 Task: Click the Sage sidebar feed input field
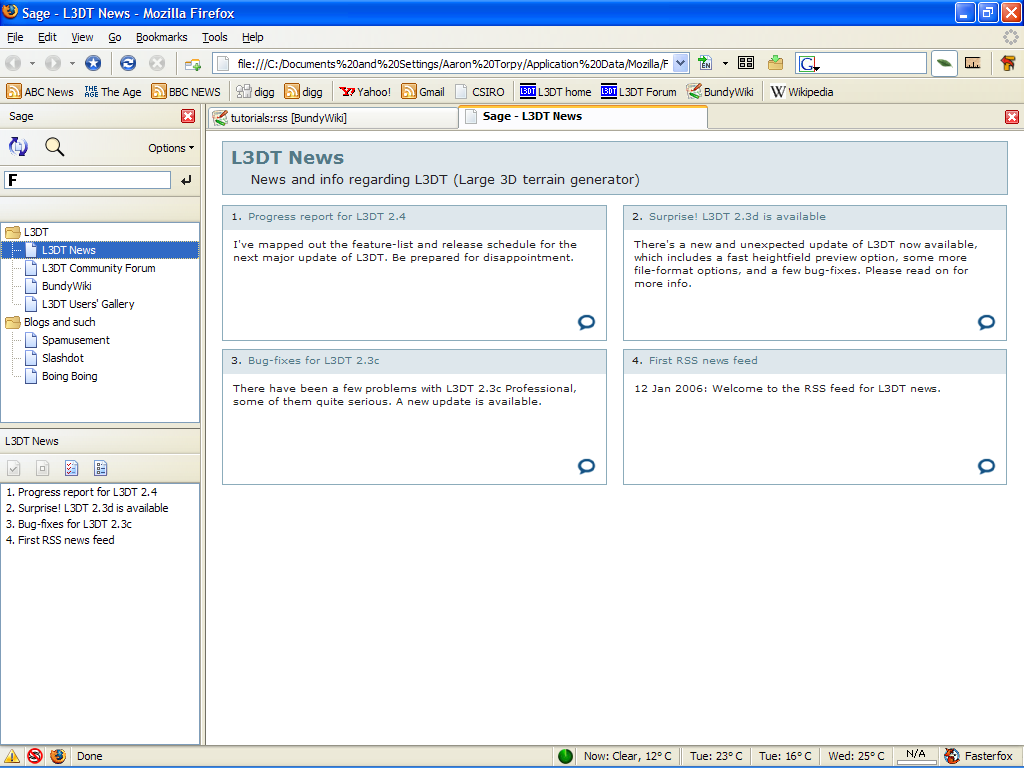tap(88, 180)
